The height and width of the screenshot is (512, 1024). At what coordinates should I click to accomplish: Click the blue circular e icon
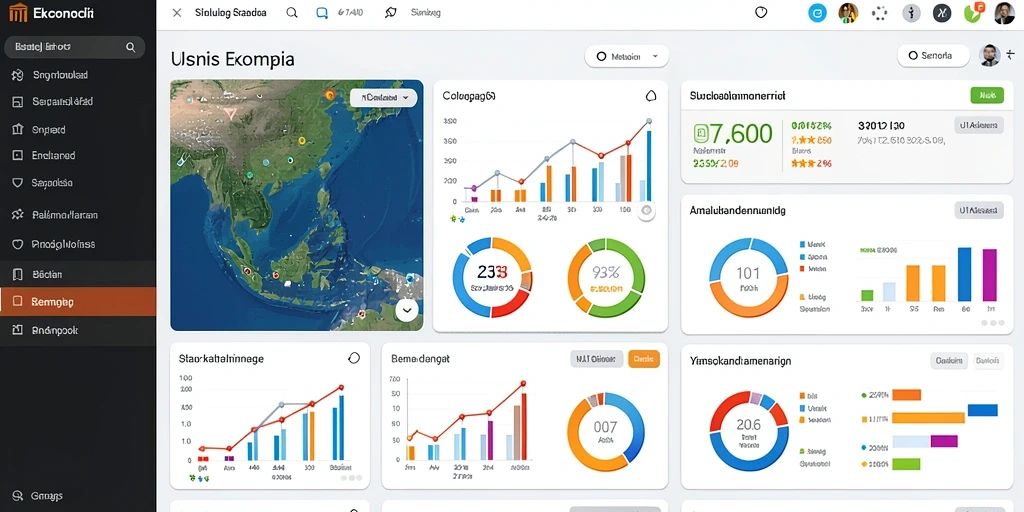[x=817, y=12]
